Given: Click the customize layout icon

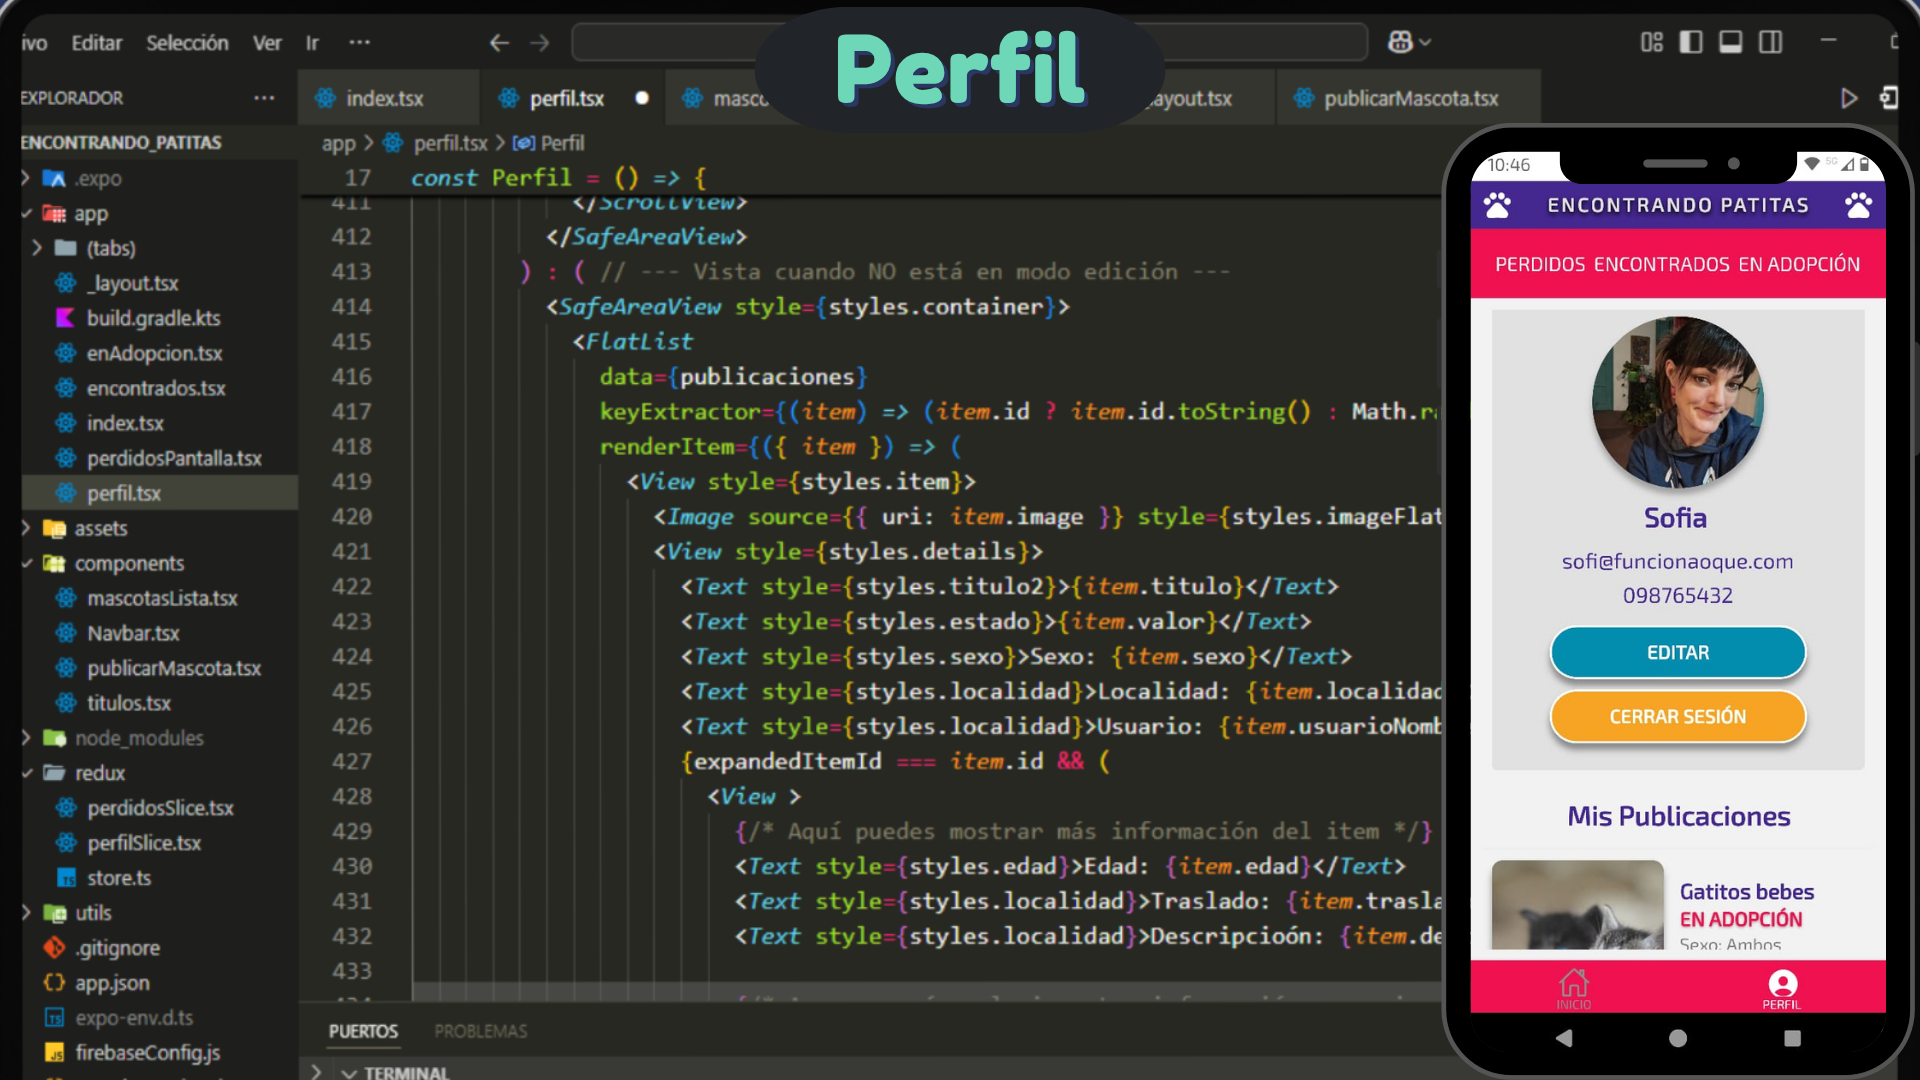Looking at the screenshot, I should (x=1651, y=42).
